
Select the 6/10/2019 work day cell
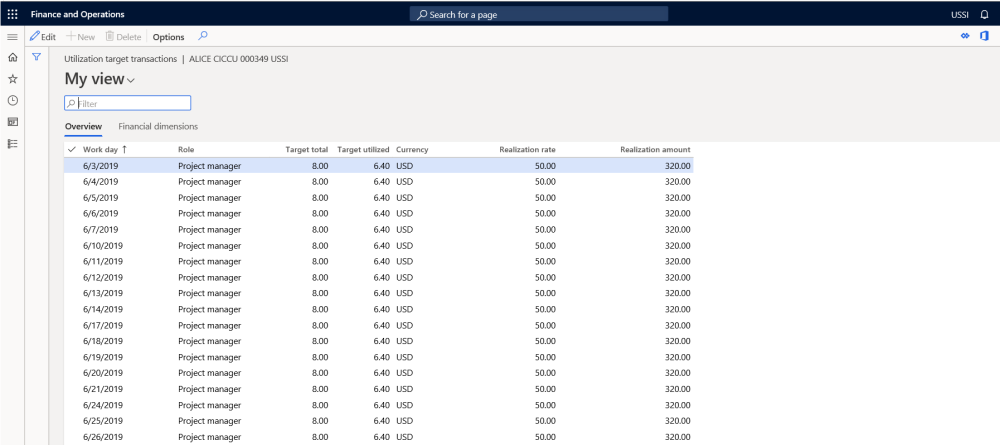tap(103, 245)
